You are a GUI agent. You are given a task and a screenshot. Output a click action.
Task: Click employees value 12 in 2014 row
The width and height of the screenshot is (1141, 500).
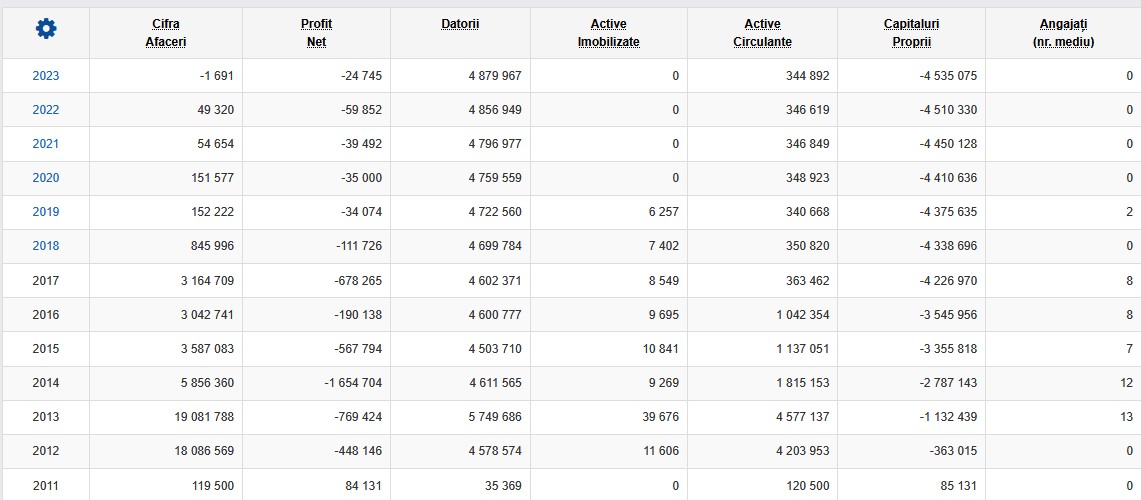click(x=1126, y=383)
